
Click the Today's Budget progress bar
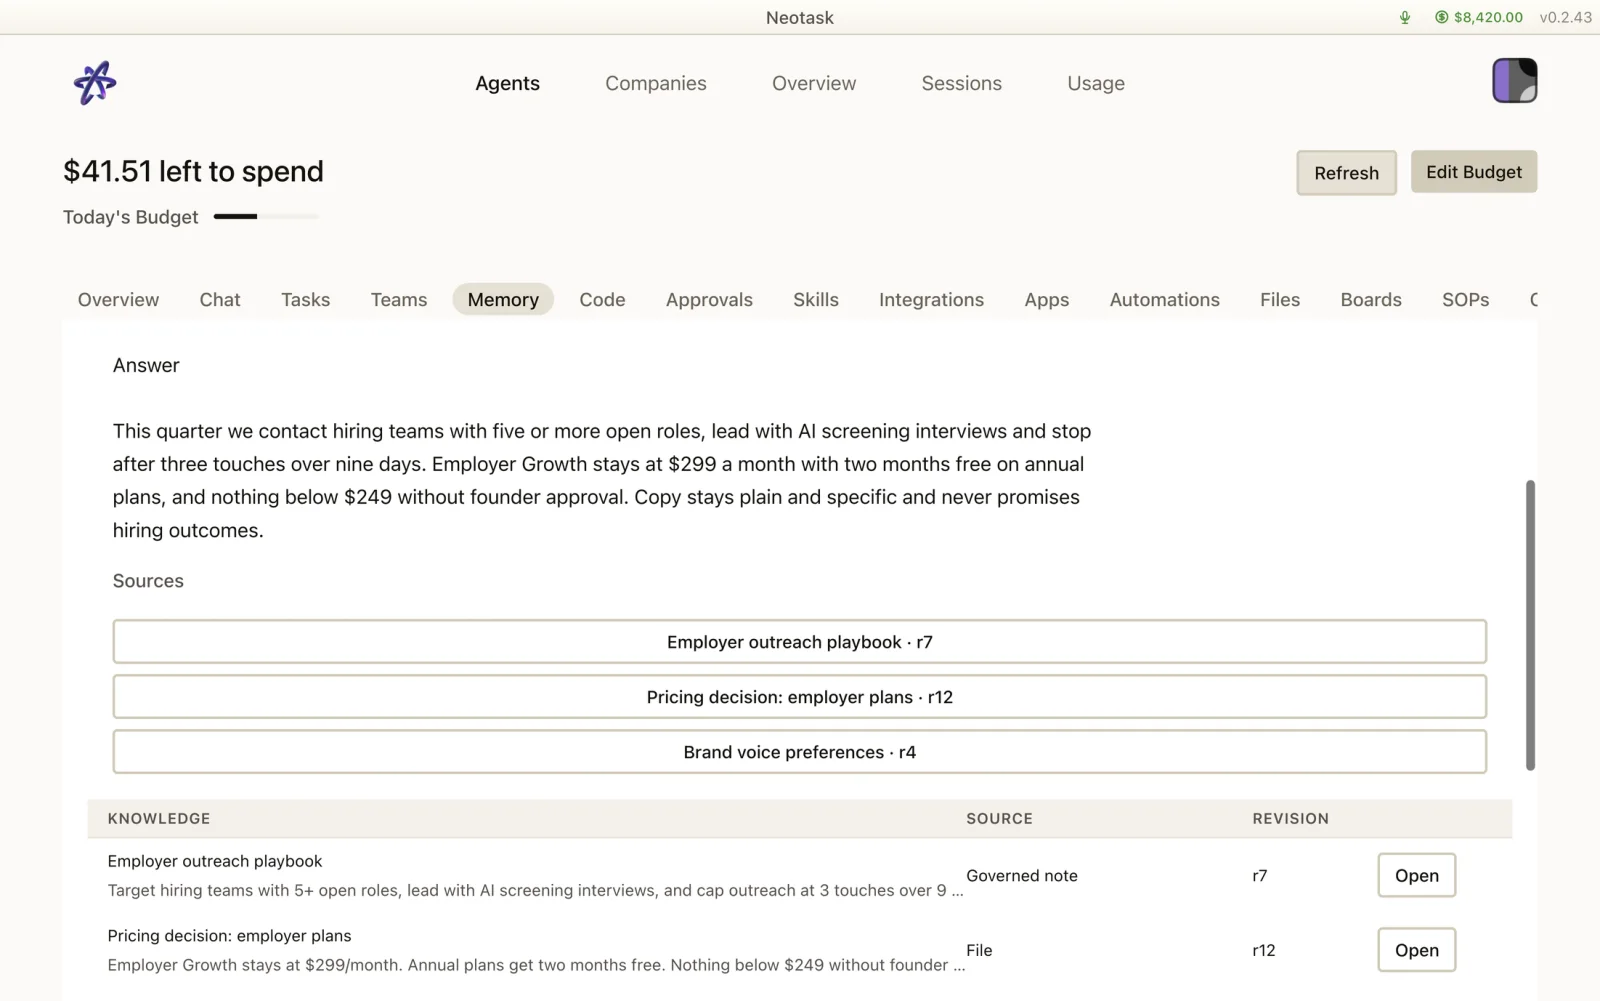266,216
